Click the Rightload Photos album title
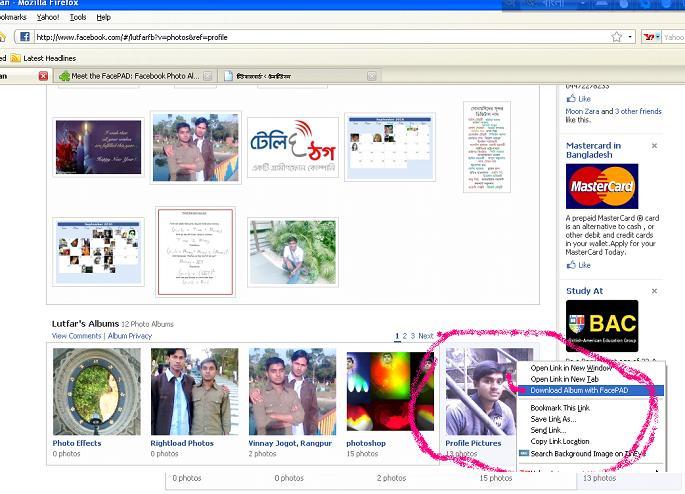 [x=182, y=443]
